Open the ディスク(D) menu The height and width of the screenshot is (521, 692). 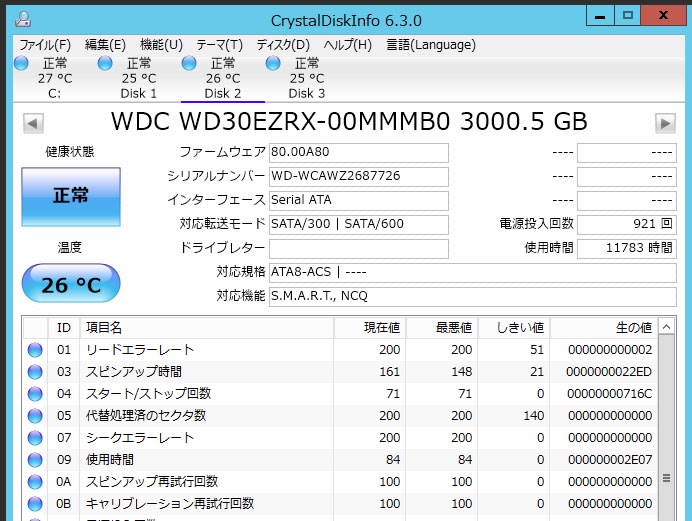pos(283,45)
